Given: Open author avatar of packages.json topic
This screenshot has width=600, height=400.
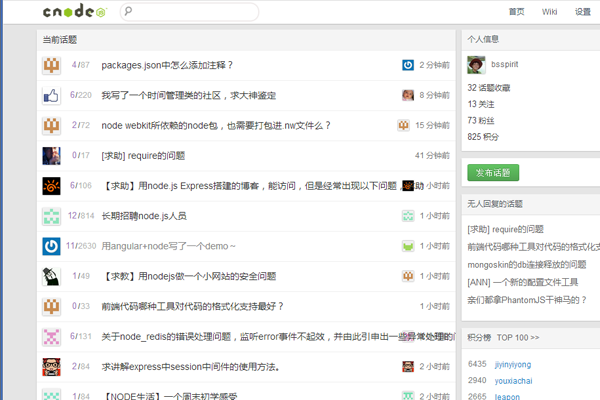Looking at the screenshot, I should coord(51,65).
